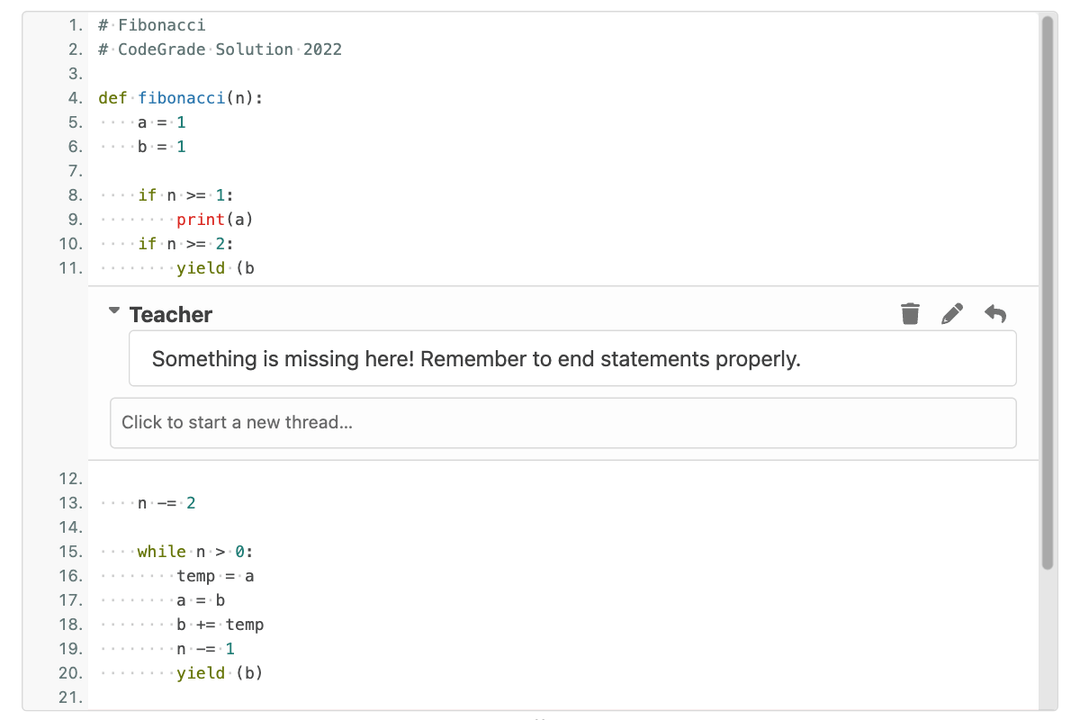Image resolution: width=1080 pixels, height=720 pixels.
Task: Click line number 13 beside n -= 2
Action: pyautogui.click(x=70, y=502)
